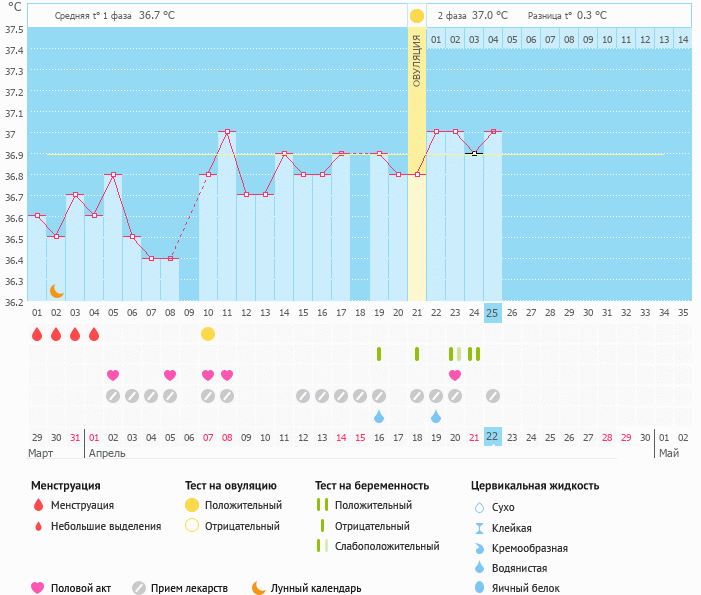Image resolution: width=701 pixels, height=595 pixels.
Task: Select the menstruation drop on cycle day 01
Action: [37, 334]
